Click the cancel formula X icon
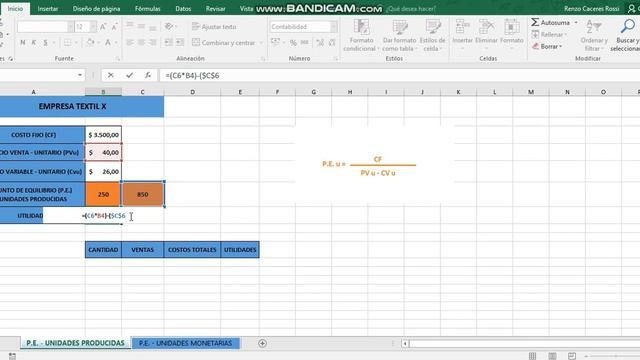 coord(110,75)
